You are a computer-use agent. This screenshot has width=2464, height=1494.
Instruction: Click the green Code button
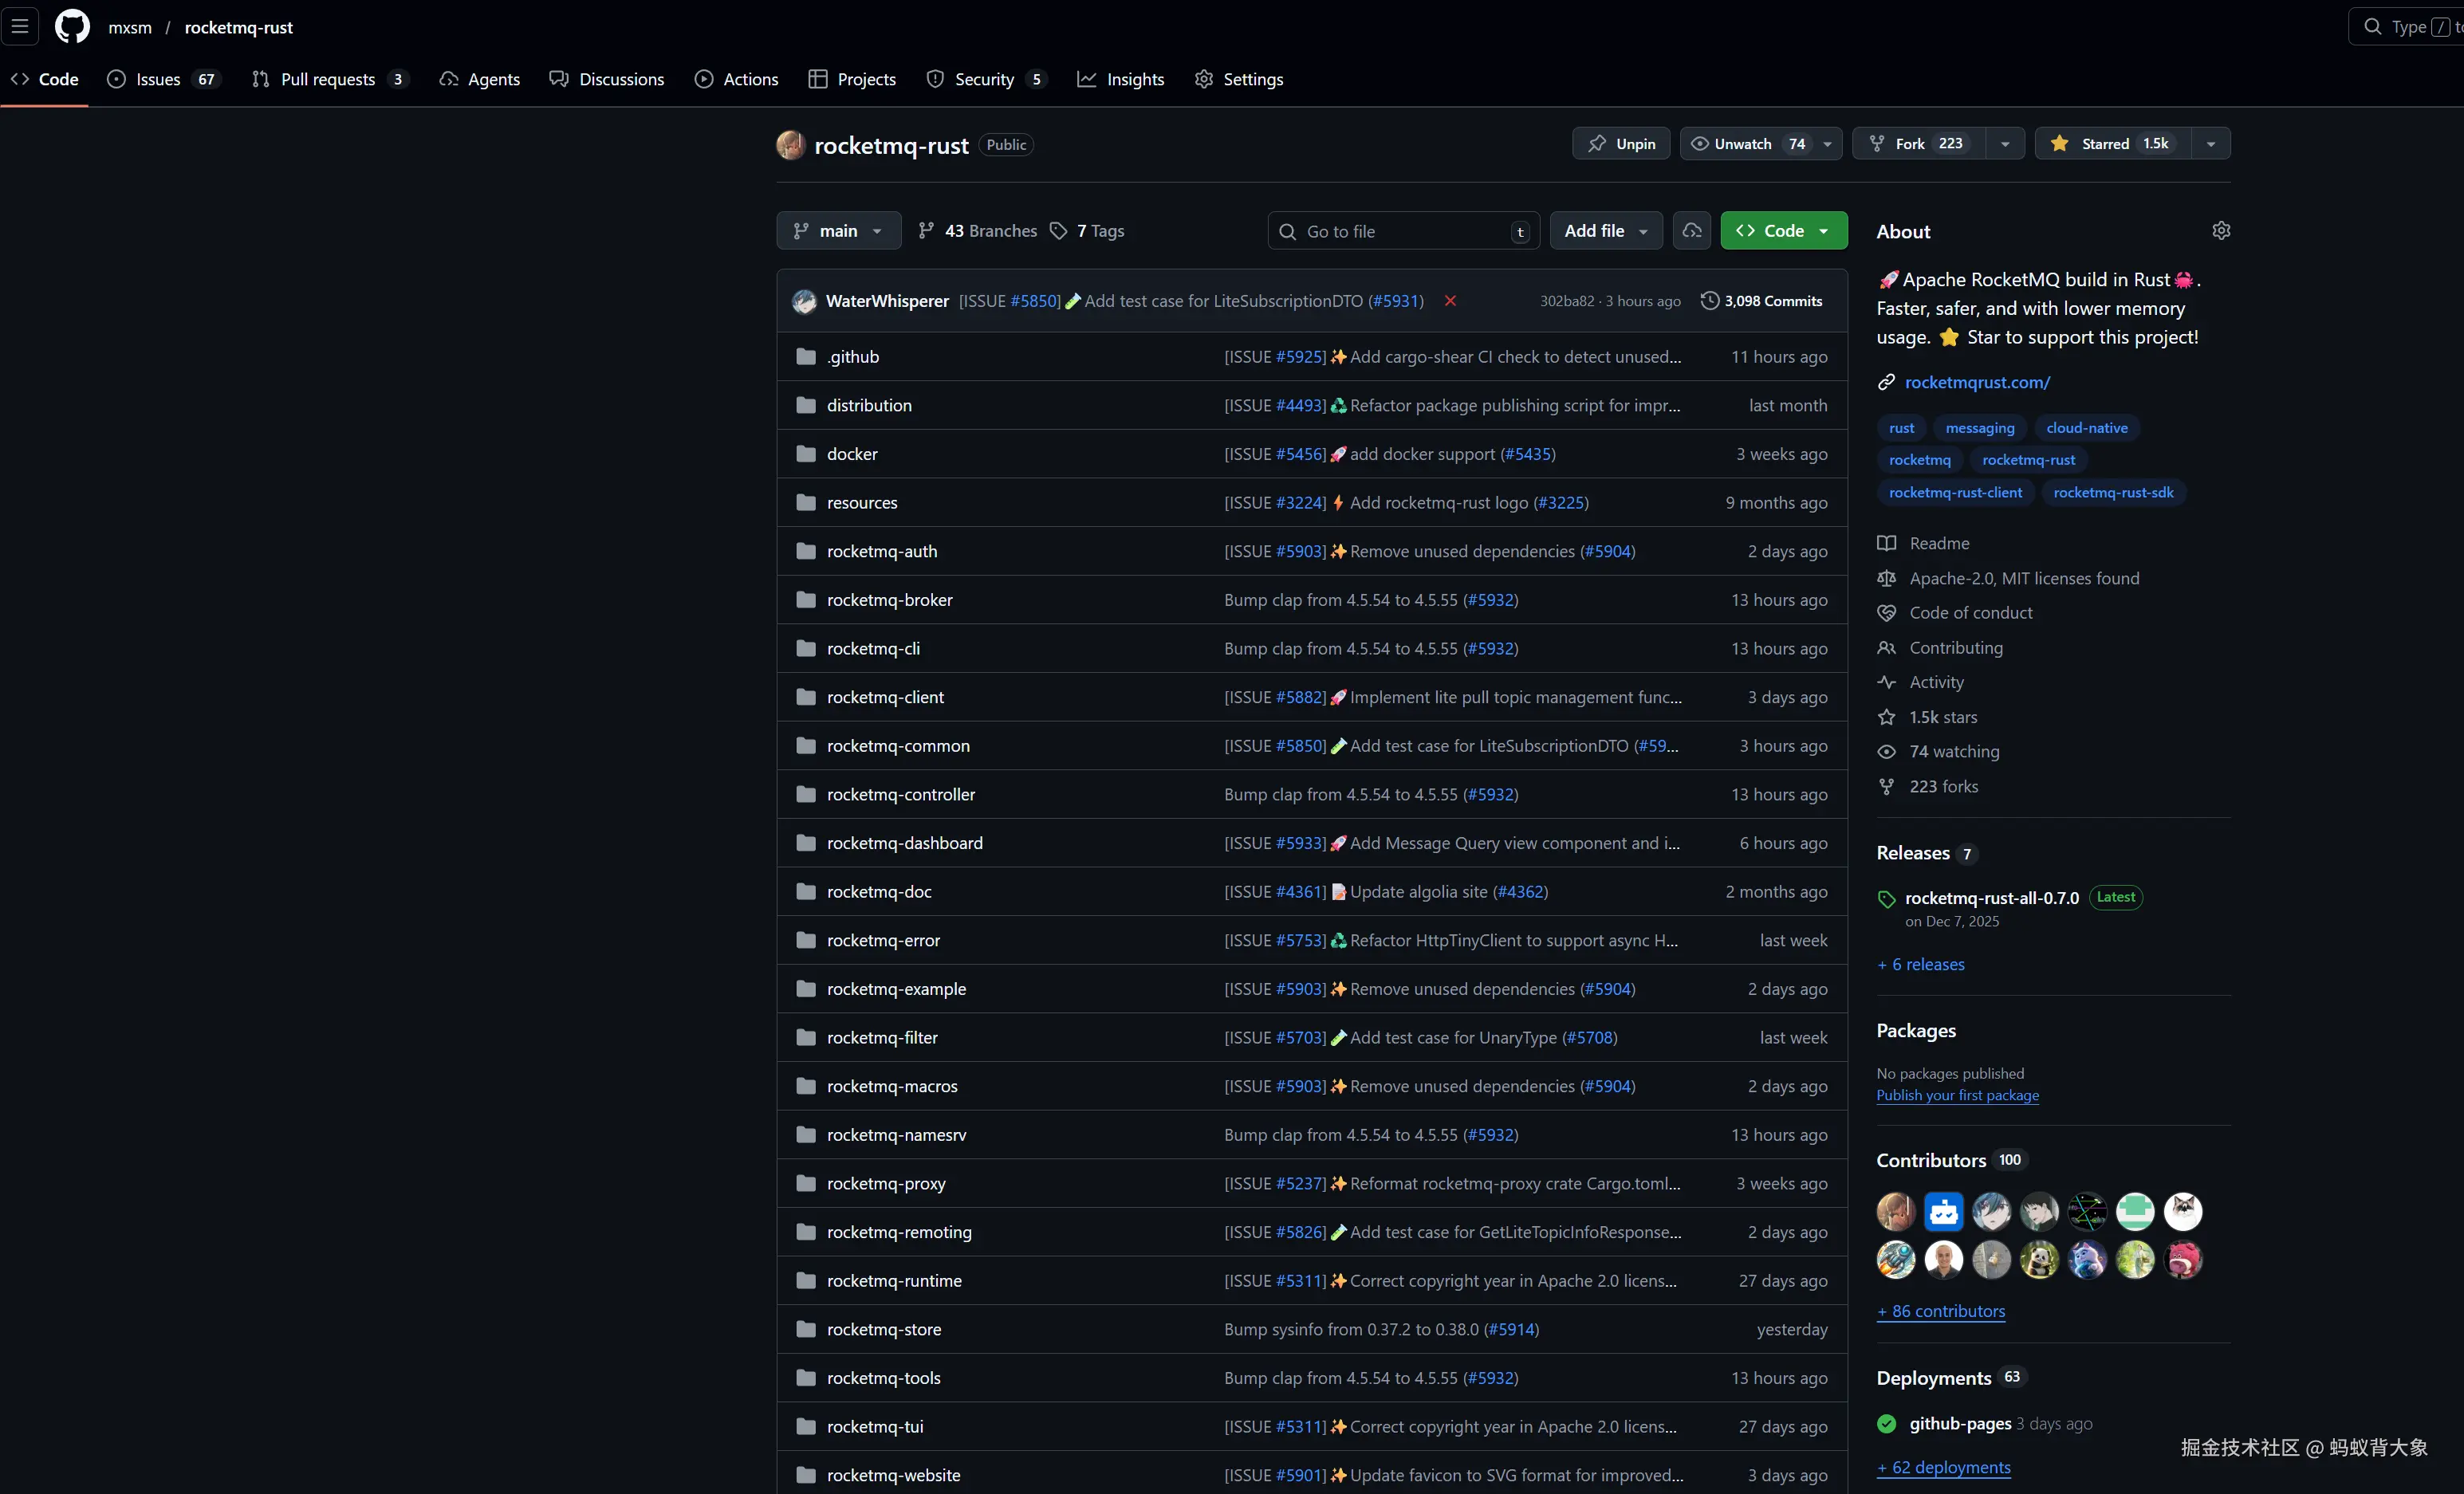click(x=1783, y=231)
